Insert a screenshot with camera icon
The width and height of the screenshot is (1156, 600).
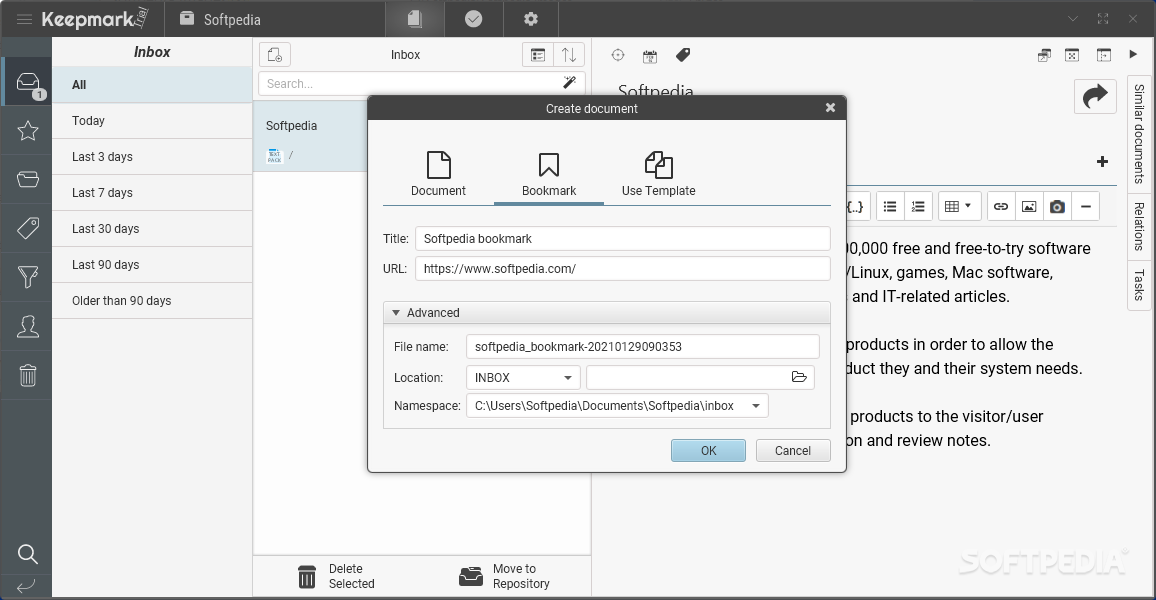coord(1057,206)
